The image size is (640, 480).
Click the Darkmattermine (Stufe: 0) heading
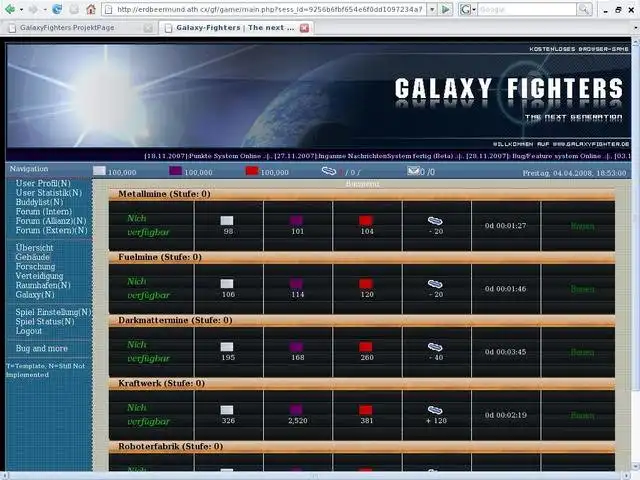[175, 320]
